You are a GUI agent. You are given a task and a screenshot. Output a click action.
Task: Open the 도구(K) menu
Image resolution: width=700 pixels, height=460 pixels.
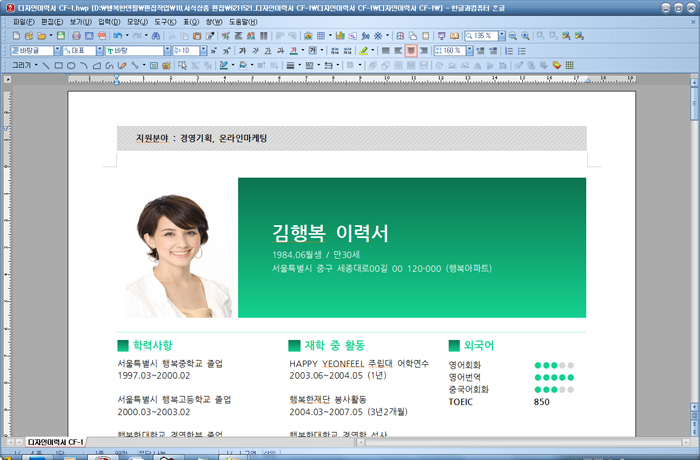click(166, 22)
